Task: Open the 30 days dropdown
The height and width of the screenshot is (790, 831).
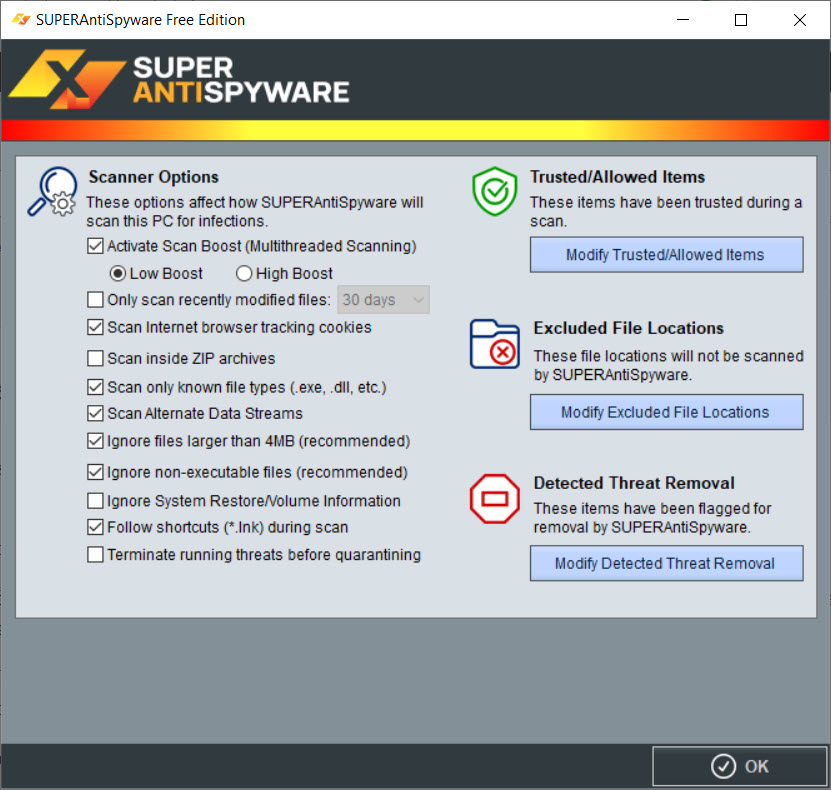Action: coord(383,300)
